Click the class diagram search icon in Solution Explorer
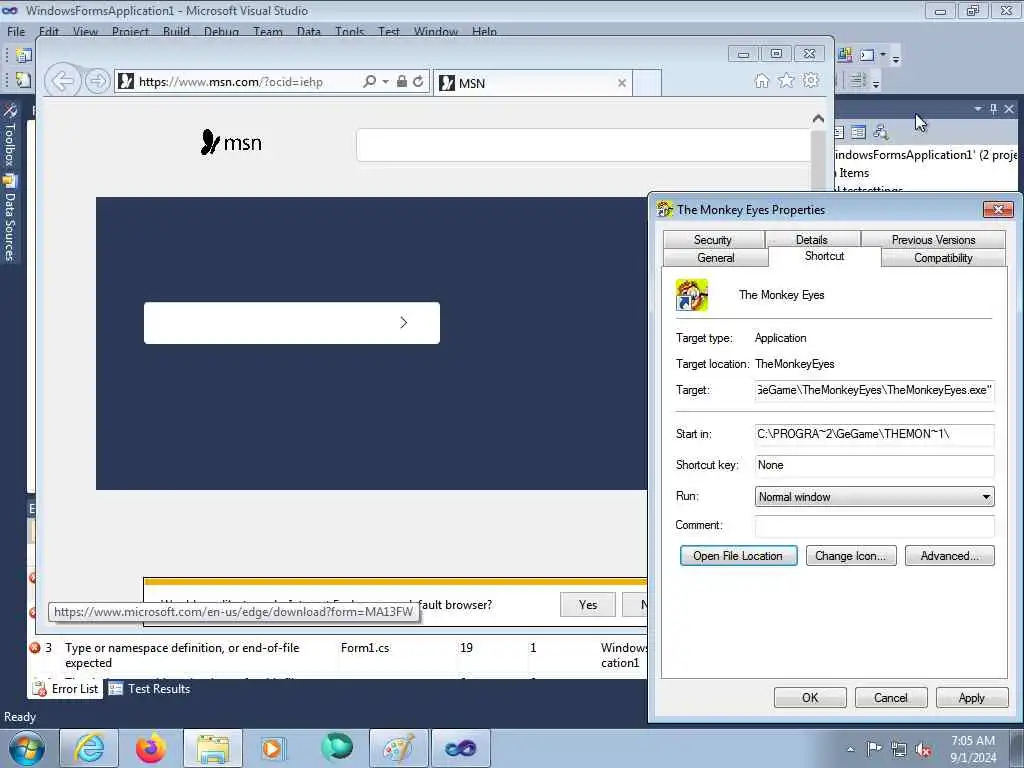Viewport: 1024px width, 768px height. click(881, 132)
